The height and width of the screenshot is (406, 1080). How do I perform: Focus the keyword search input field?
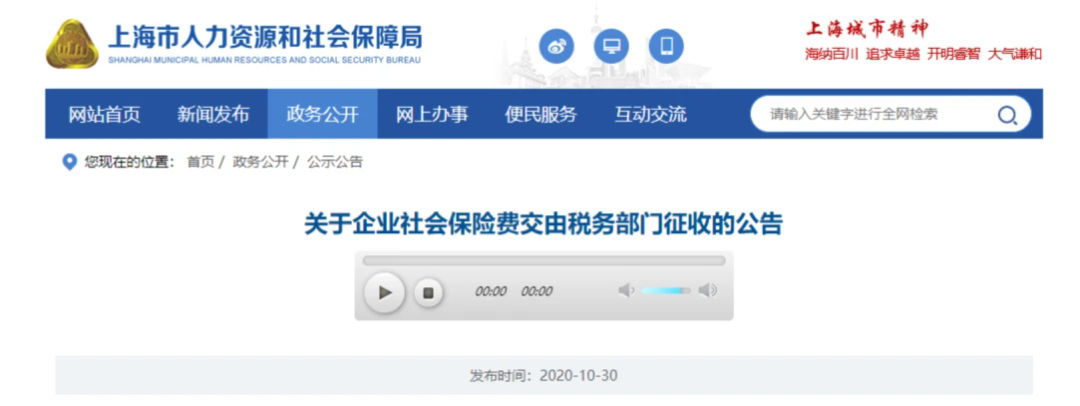click(875, 114)
